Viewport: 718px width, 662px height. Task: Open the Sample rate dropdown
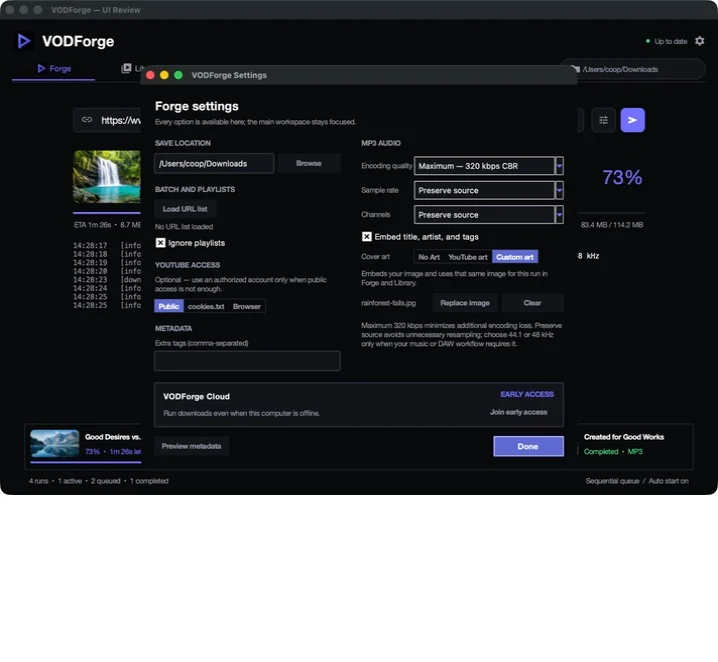pyautogui.click(x=489, y=190)
